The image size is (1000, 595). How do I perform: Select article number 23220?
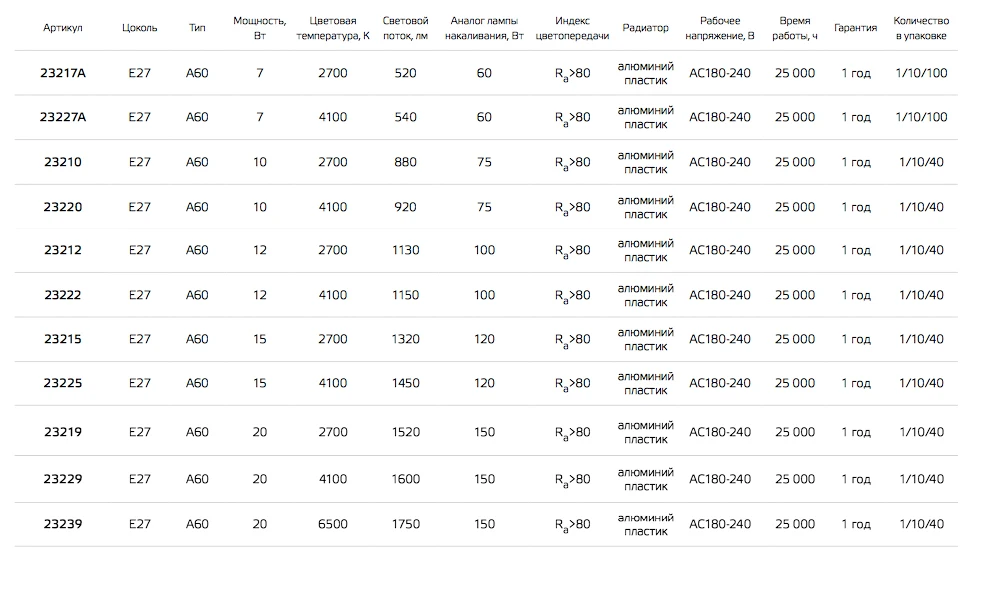[62, 207]
